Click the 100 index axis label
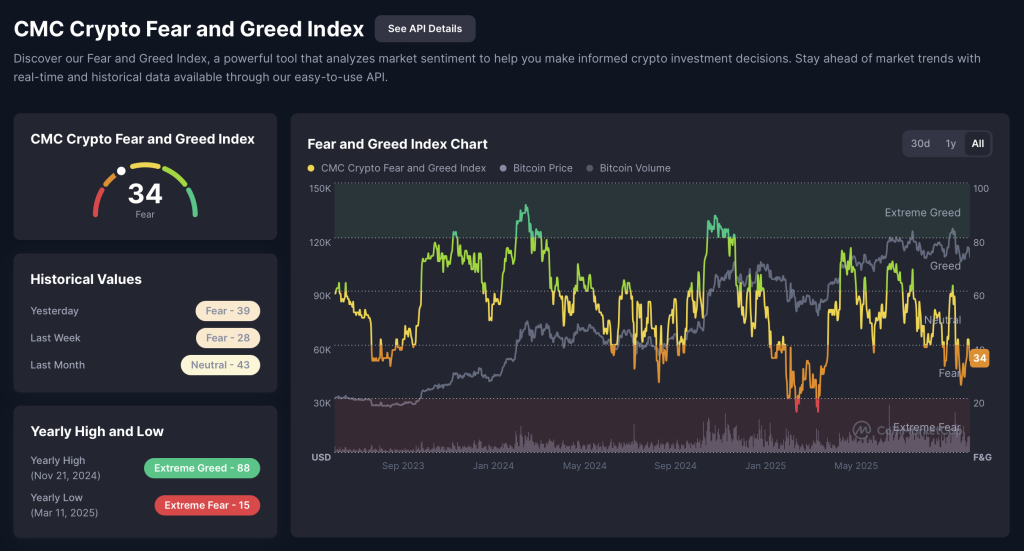 (x=981, y=189)
